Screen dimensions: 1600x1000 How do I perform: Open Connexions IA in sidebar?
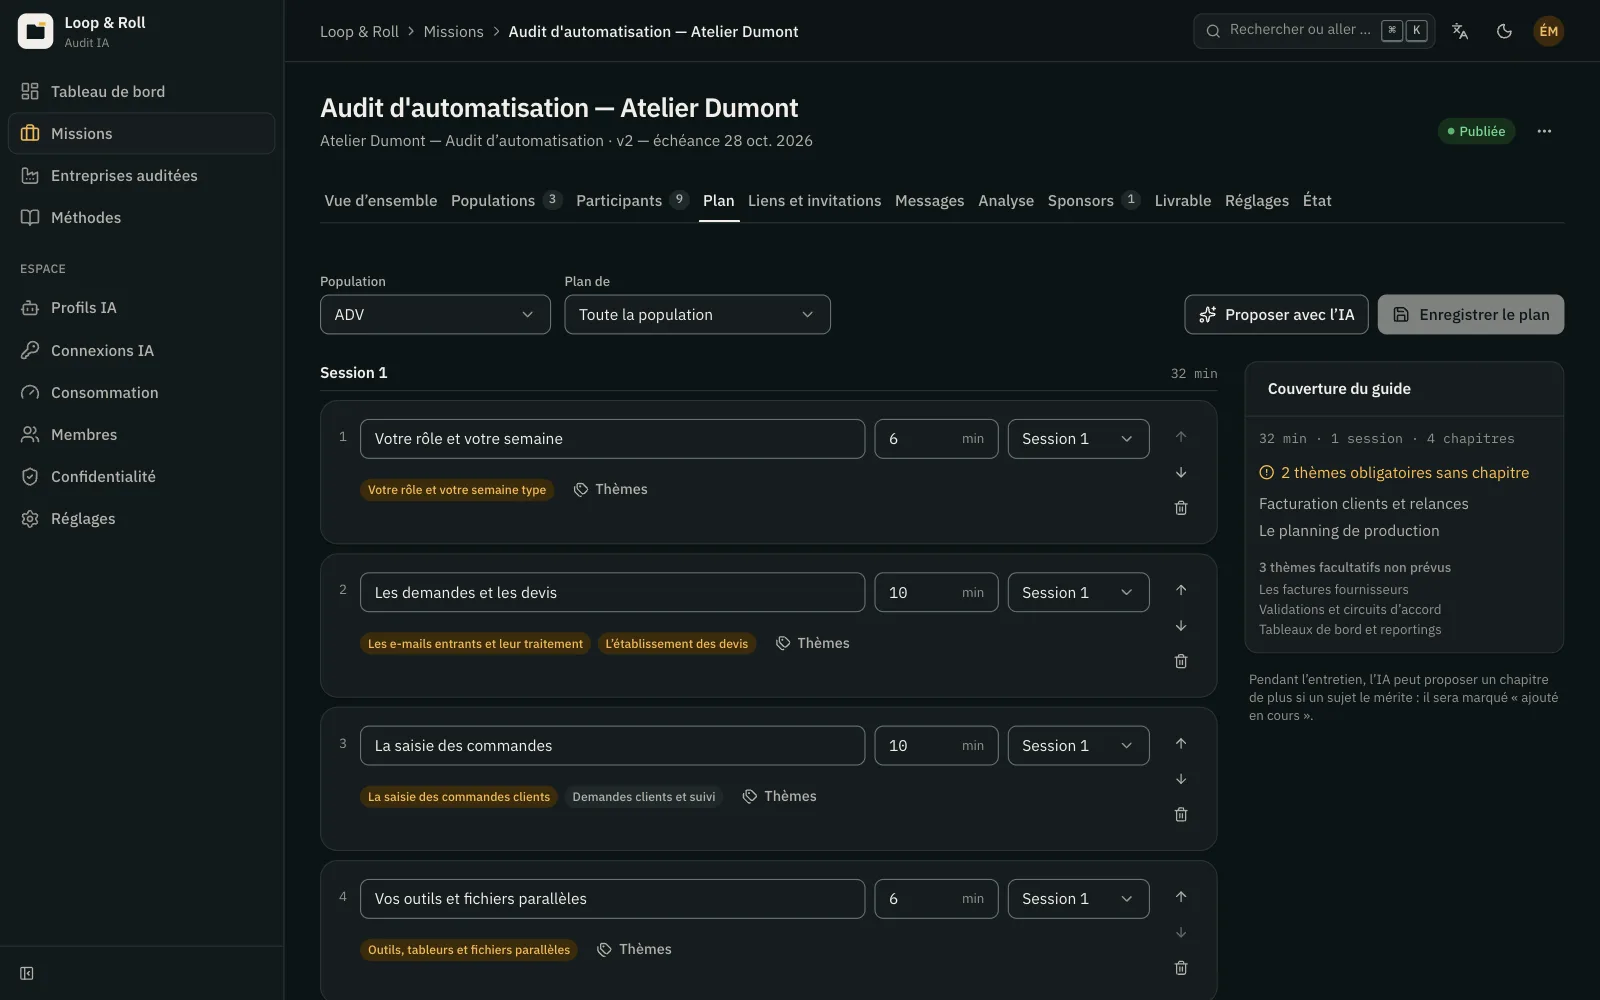pyautogui.click(x=141, y=350)
